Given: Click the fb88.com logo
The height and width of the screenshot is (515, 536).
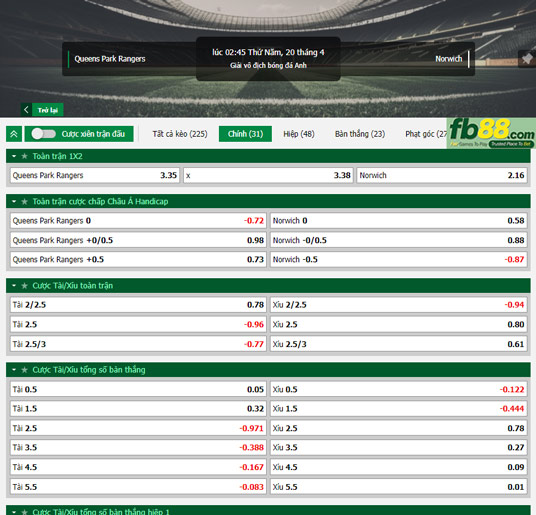Looking at the screenshot, I should (491, 133).
